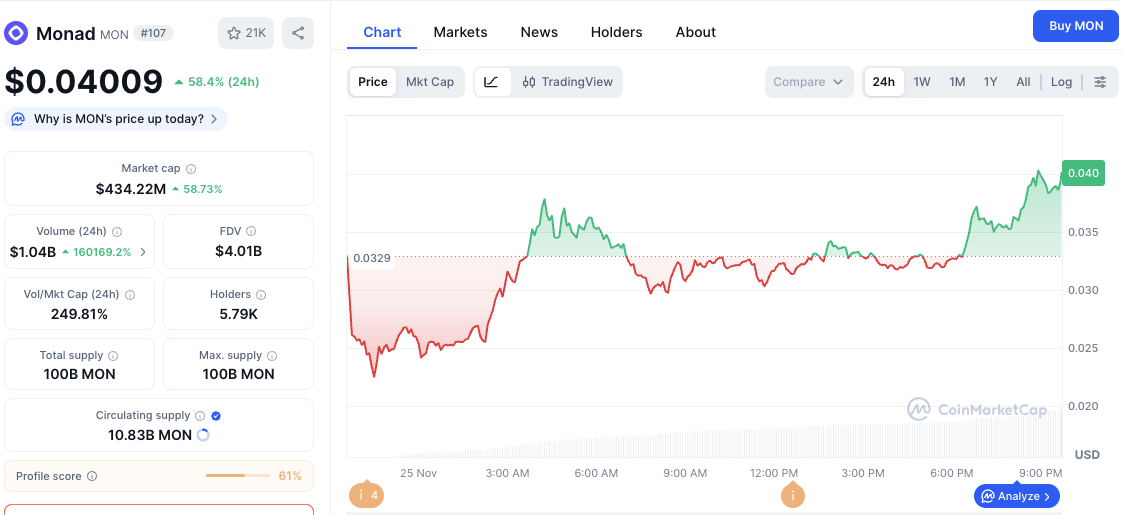
Task: Click the FDV info icon
Action: point(251,231)
